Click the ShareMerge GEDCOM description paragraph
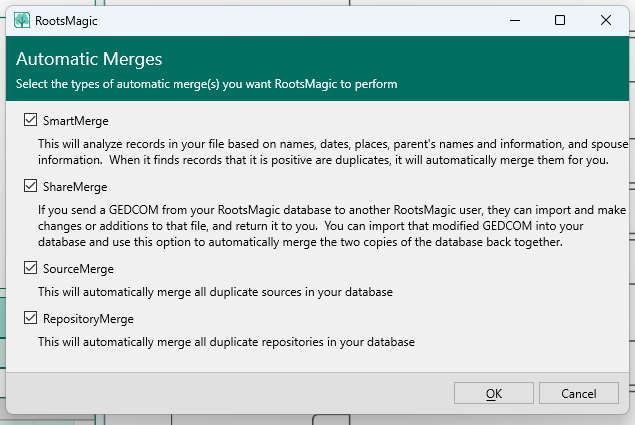The height and width of the screenshot is (425, 635). click(330, 227)
